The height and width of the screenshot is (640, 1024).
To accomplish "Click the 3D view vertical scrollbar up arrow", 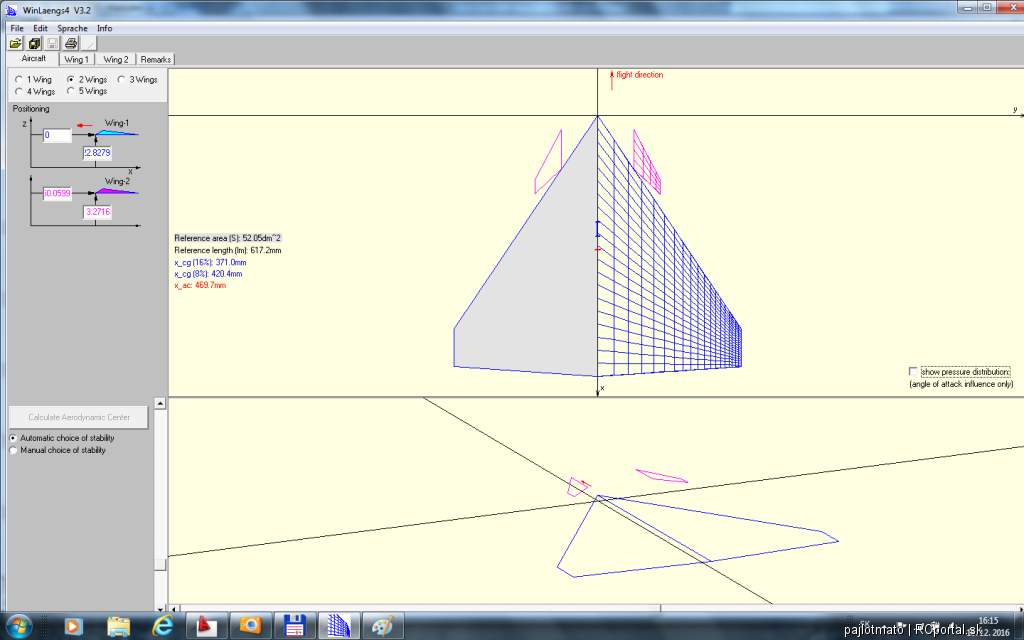I will coord(160,404).
